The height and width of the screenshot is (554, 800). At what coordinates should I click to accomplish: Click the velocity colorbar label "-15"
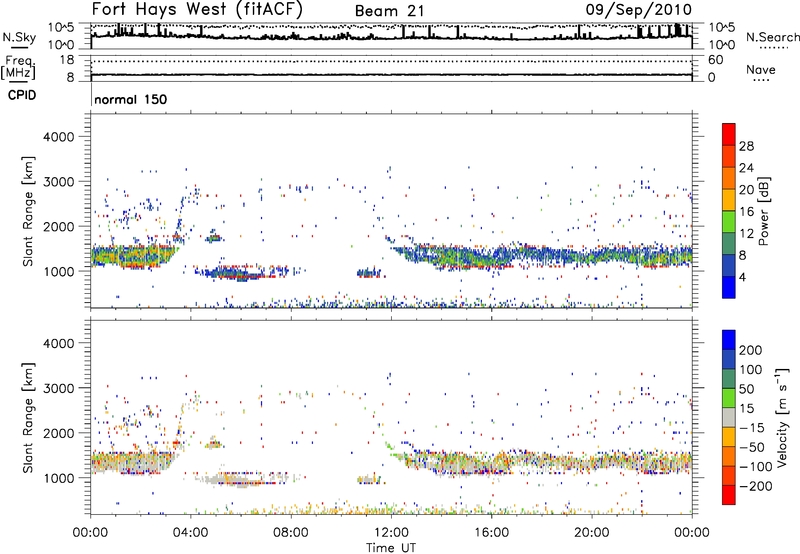pos(752,428)
